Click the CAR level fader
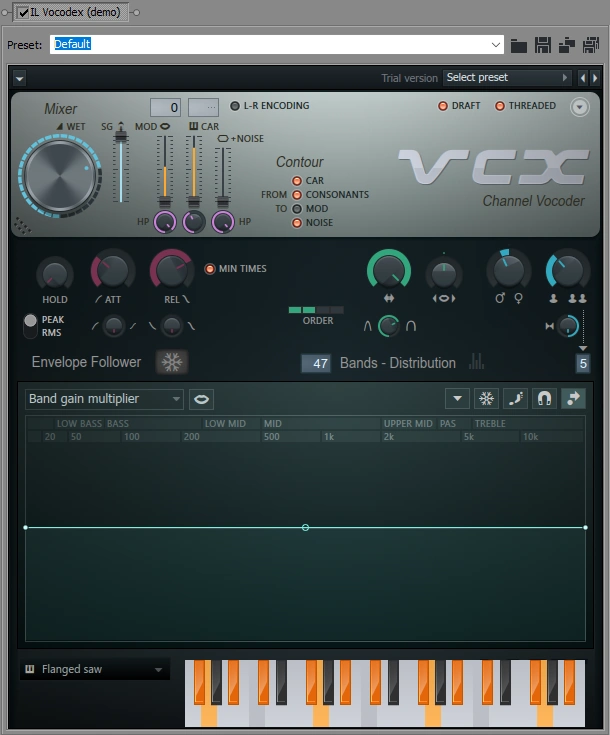This screenshot has width=610, height=735. (x=194, y=172)
